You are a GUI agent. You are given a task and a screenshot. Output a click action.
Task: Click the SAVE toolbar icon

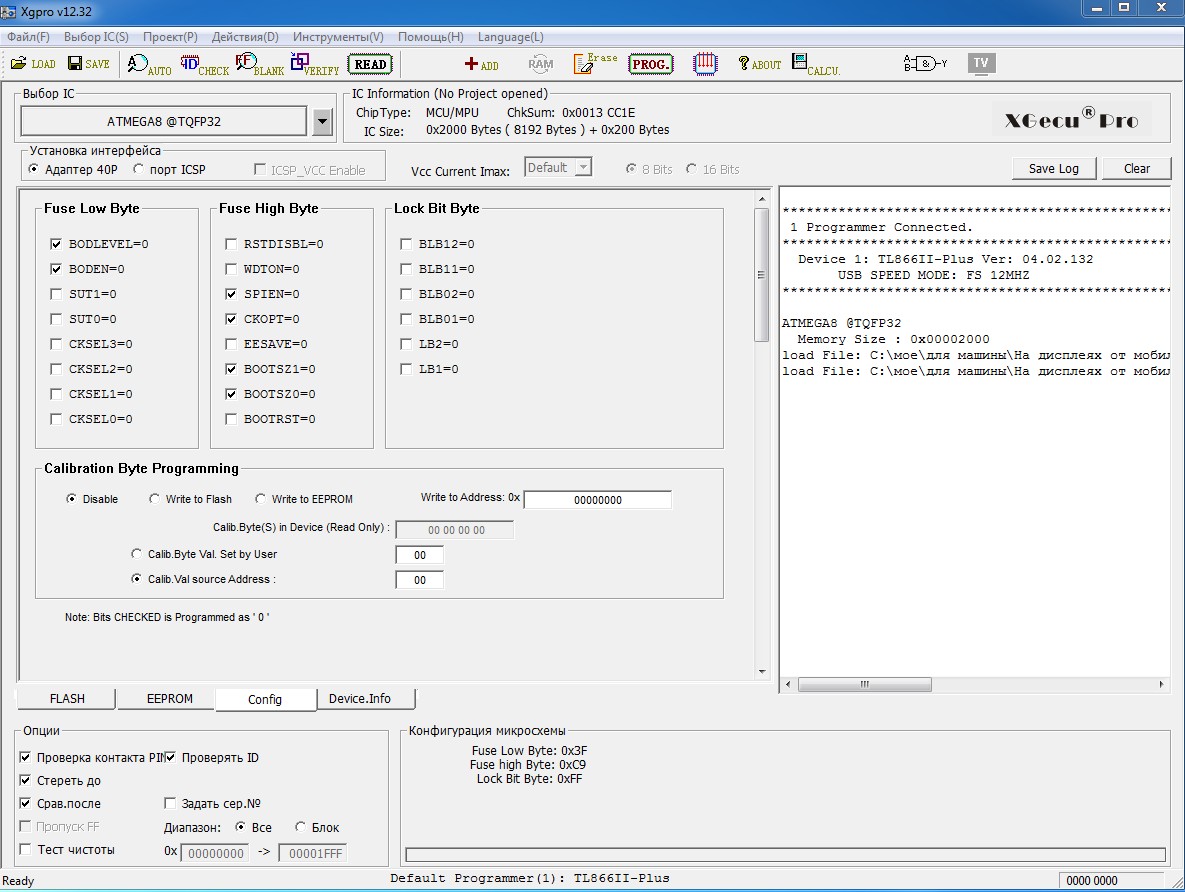click(x=88, y=64)
